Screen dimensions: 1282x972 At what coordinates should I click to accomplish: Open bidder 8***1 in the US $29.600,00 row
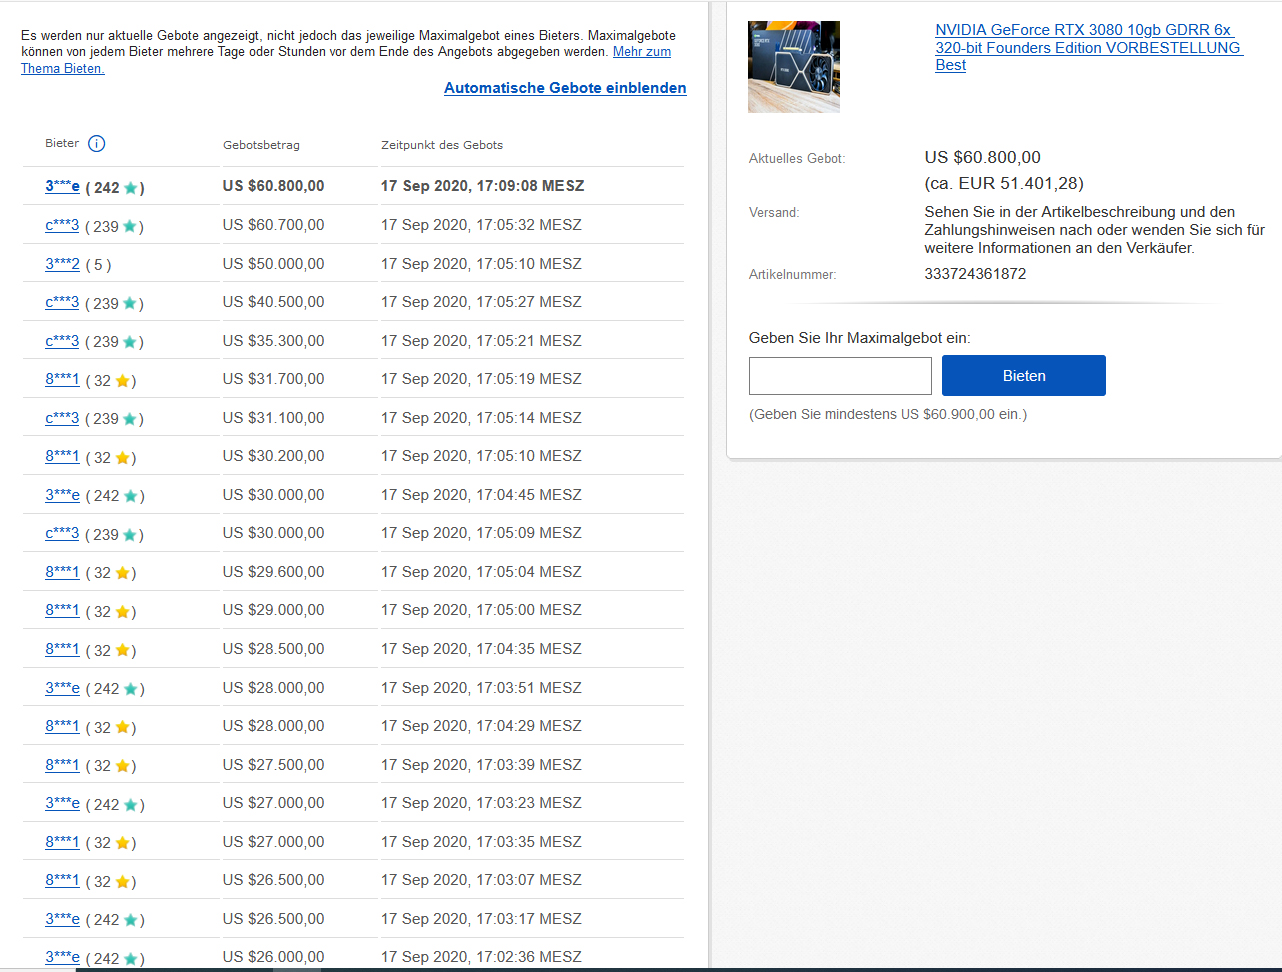click(x=62, y=572)
